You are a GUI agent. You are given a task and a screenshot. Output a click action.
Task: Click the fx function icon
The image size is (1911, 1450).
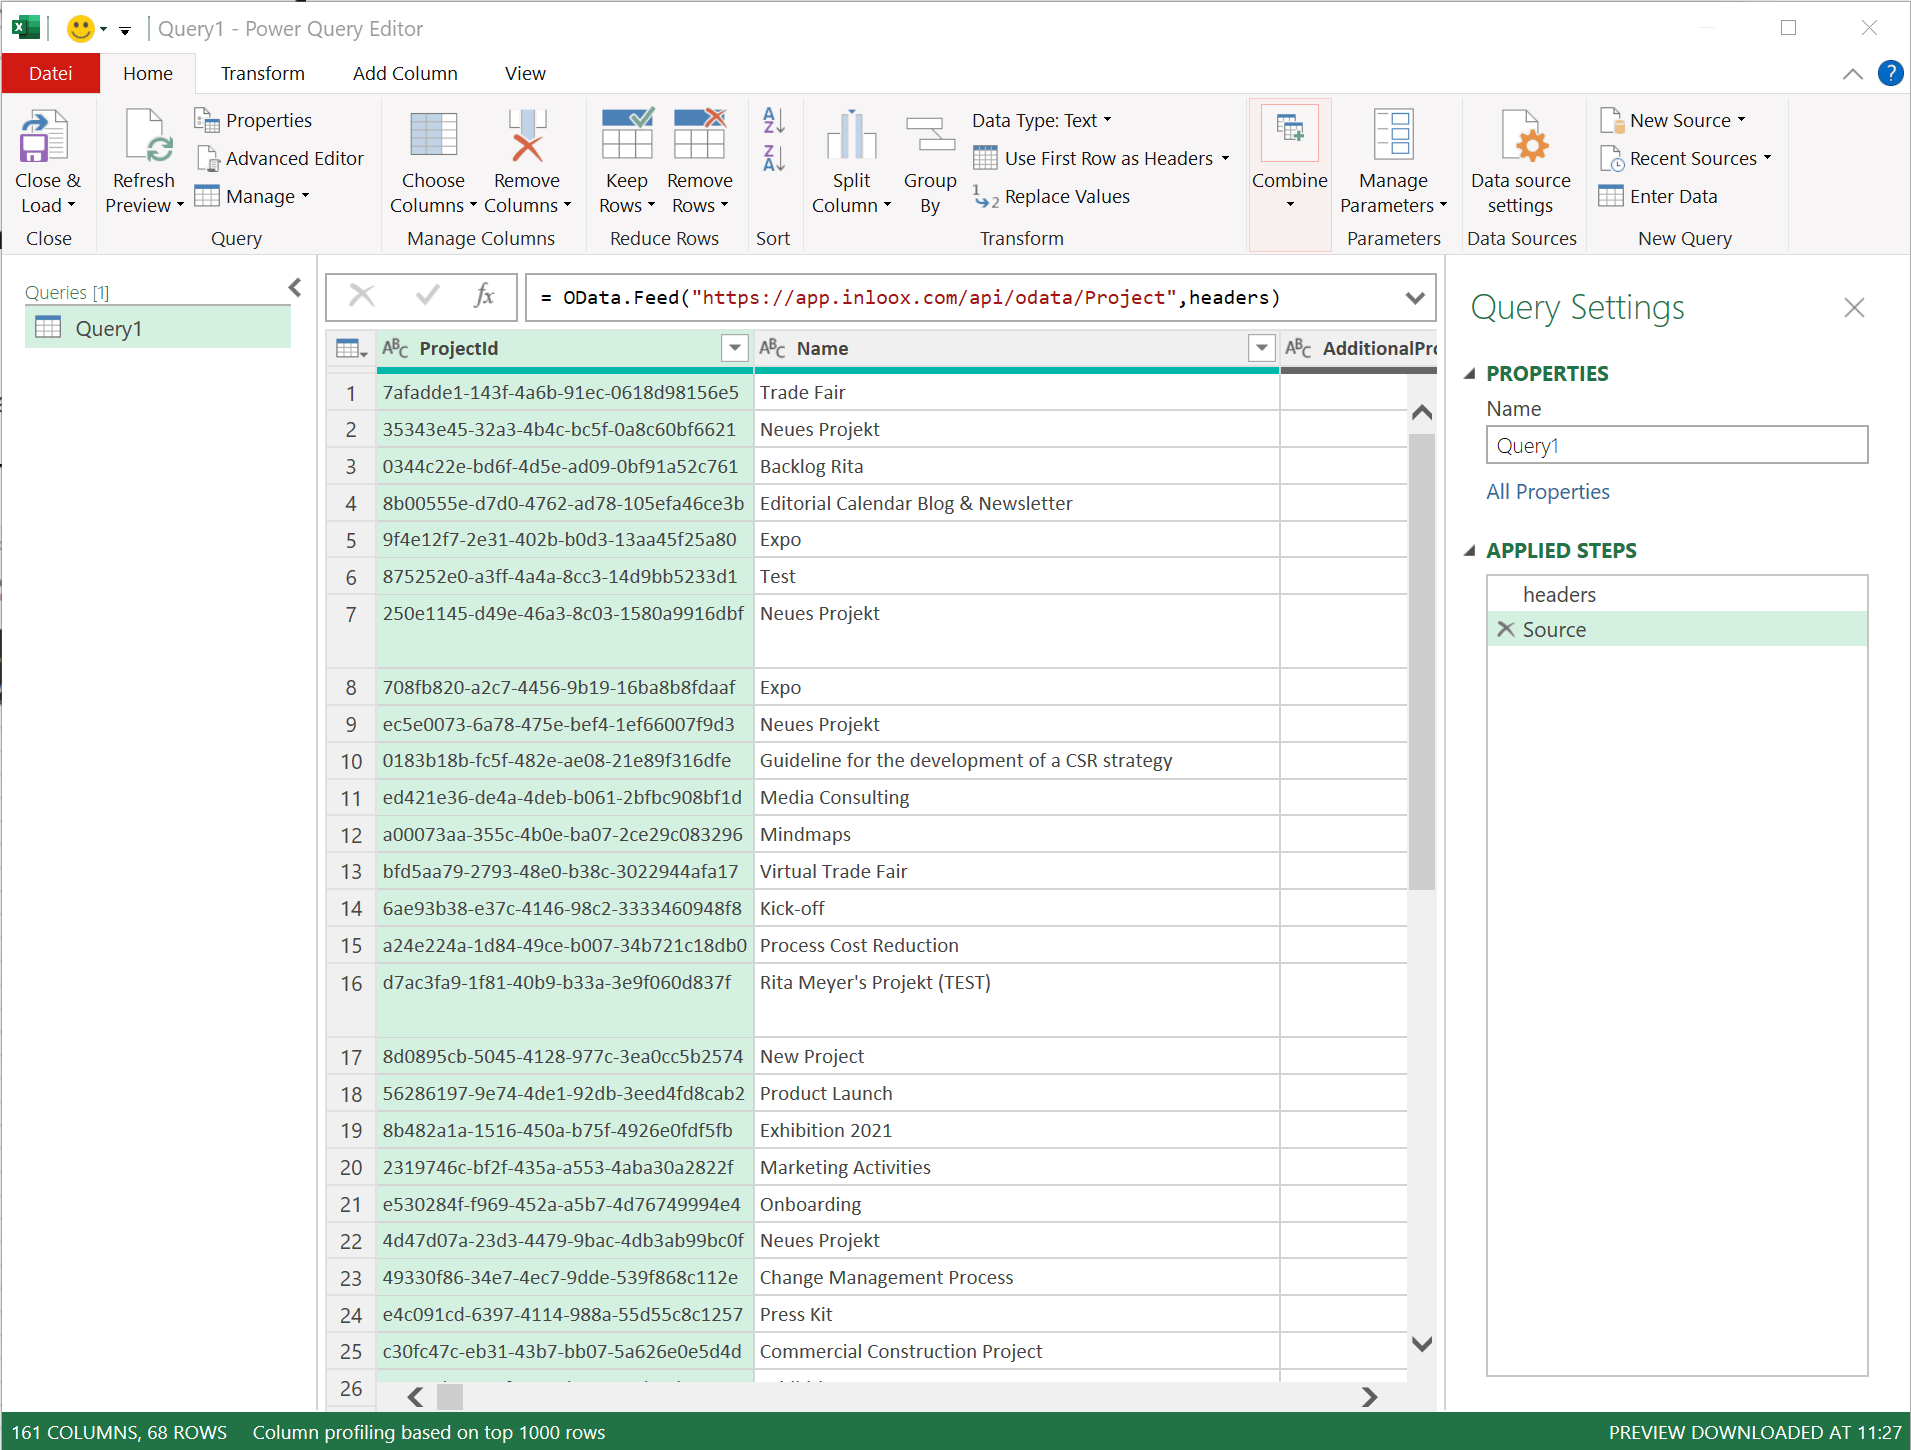coord(485,295)
